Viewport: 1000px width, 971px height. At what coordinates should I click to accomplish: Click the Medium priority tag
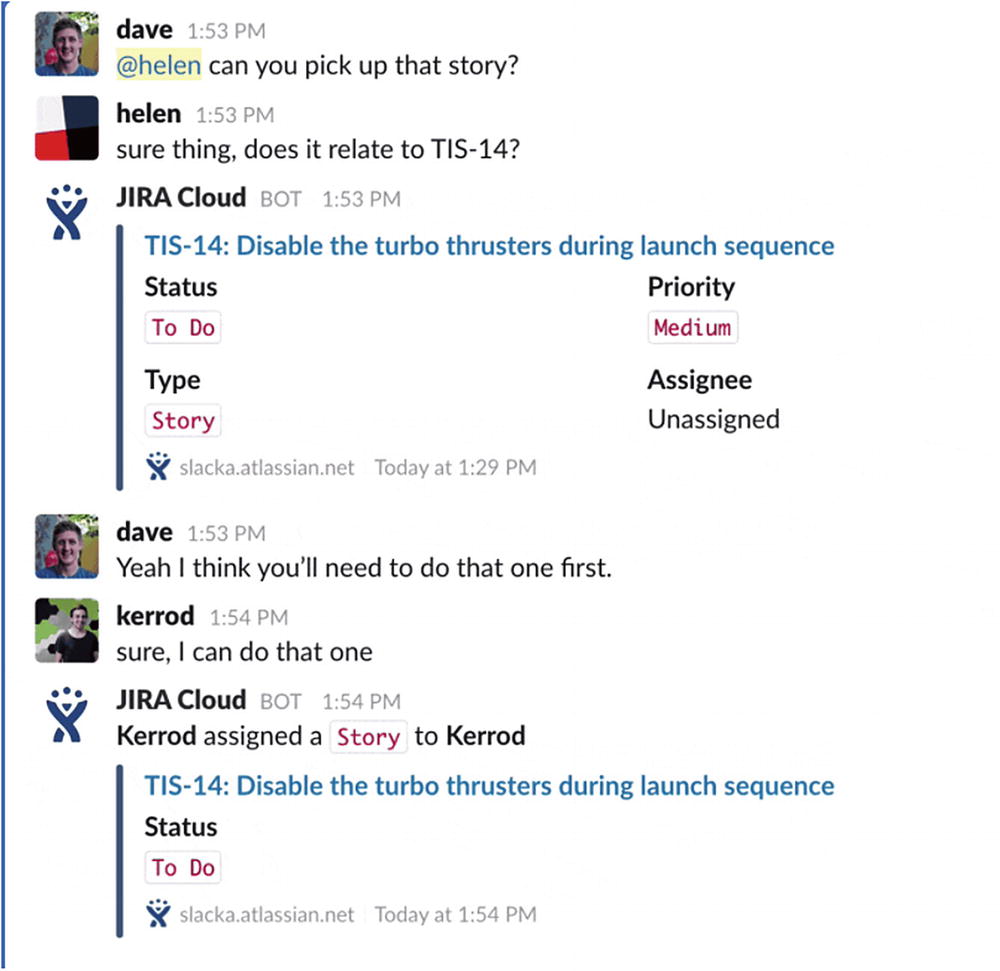pos(692,328)
